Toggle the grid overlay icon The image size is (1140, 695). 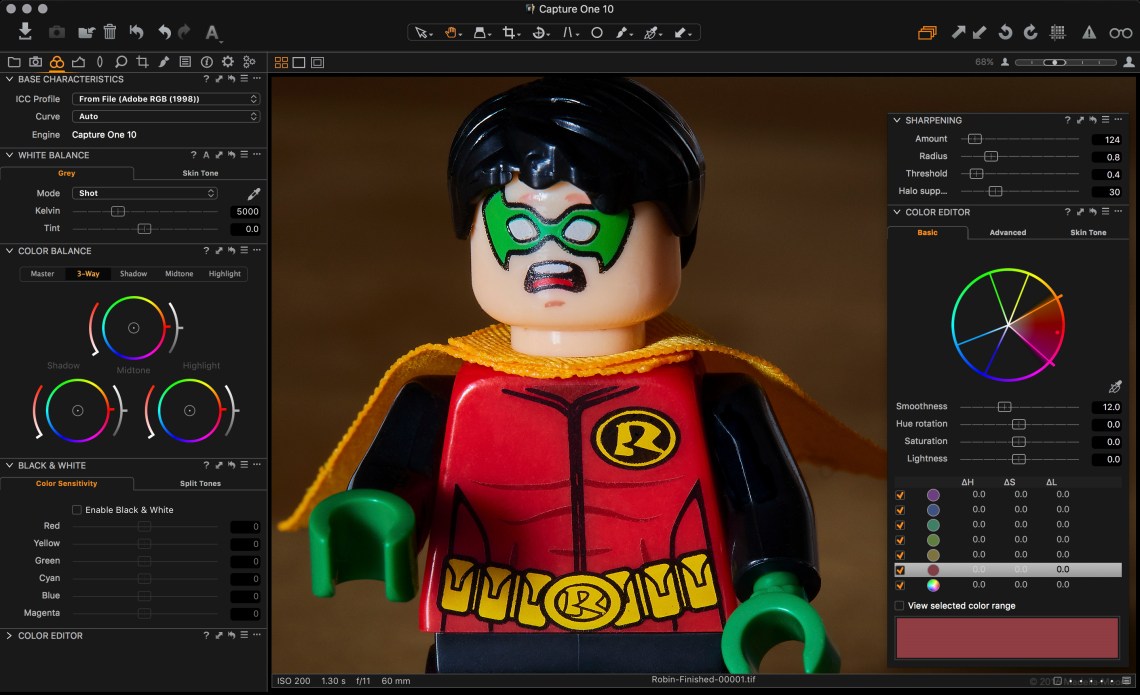click(1058, 32)
